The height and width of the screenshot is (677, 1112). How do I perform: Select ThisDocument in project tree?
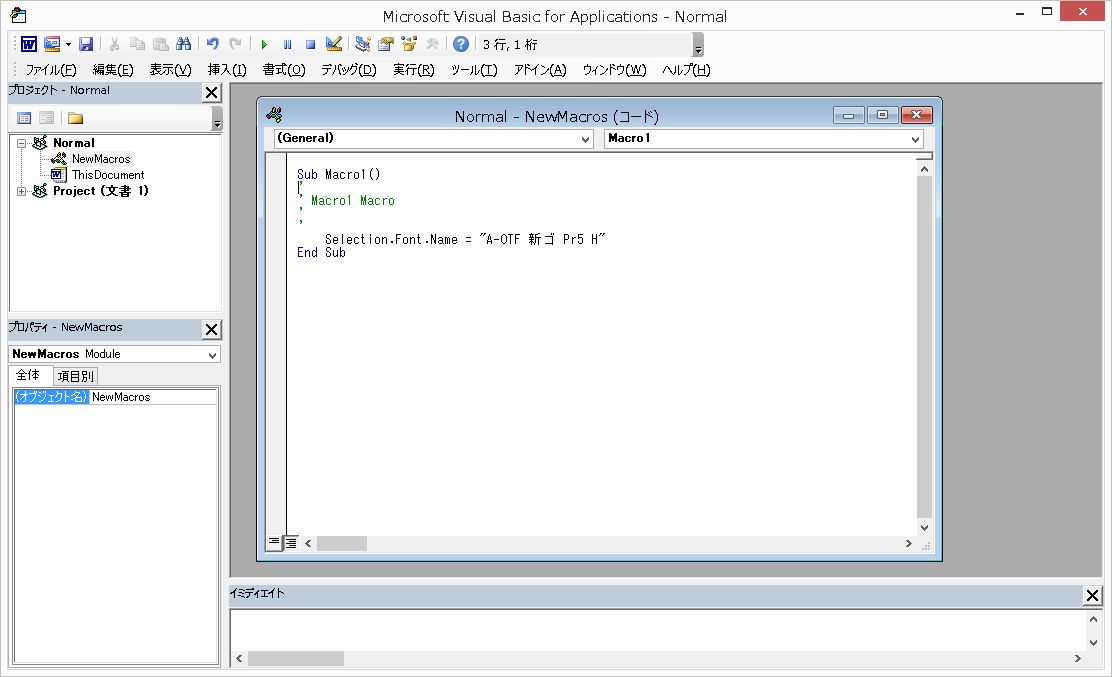108,174
